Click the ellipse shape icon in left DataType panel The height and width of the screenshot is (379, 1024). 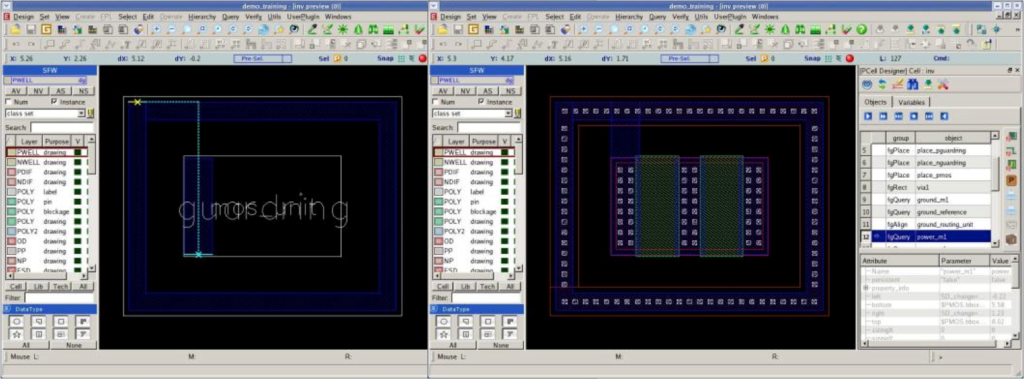click(18, 321)
